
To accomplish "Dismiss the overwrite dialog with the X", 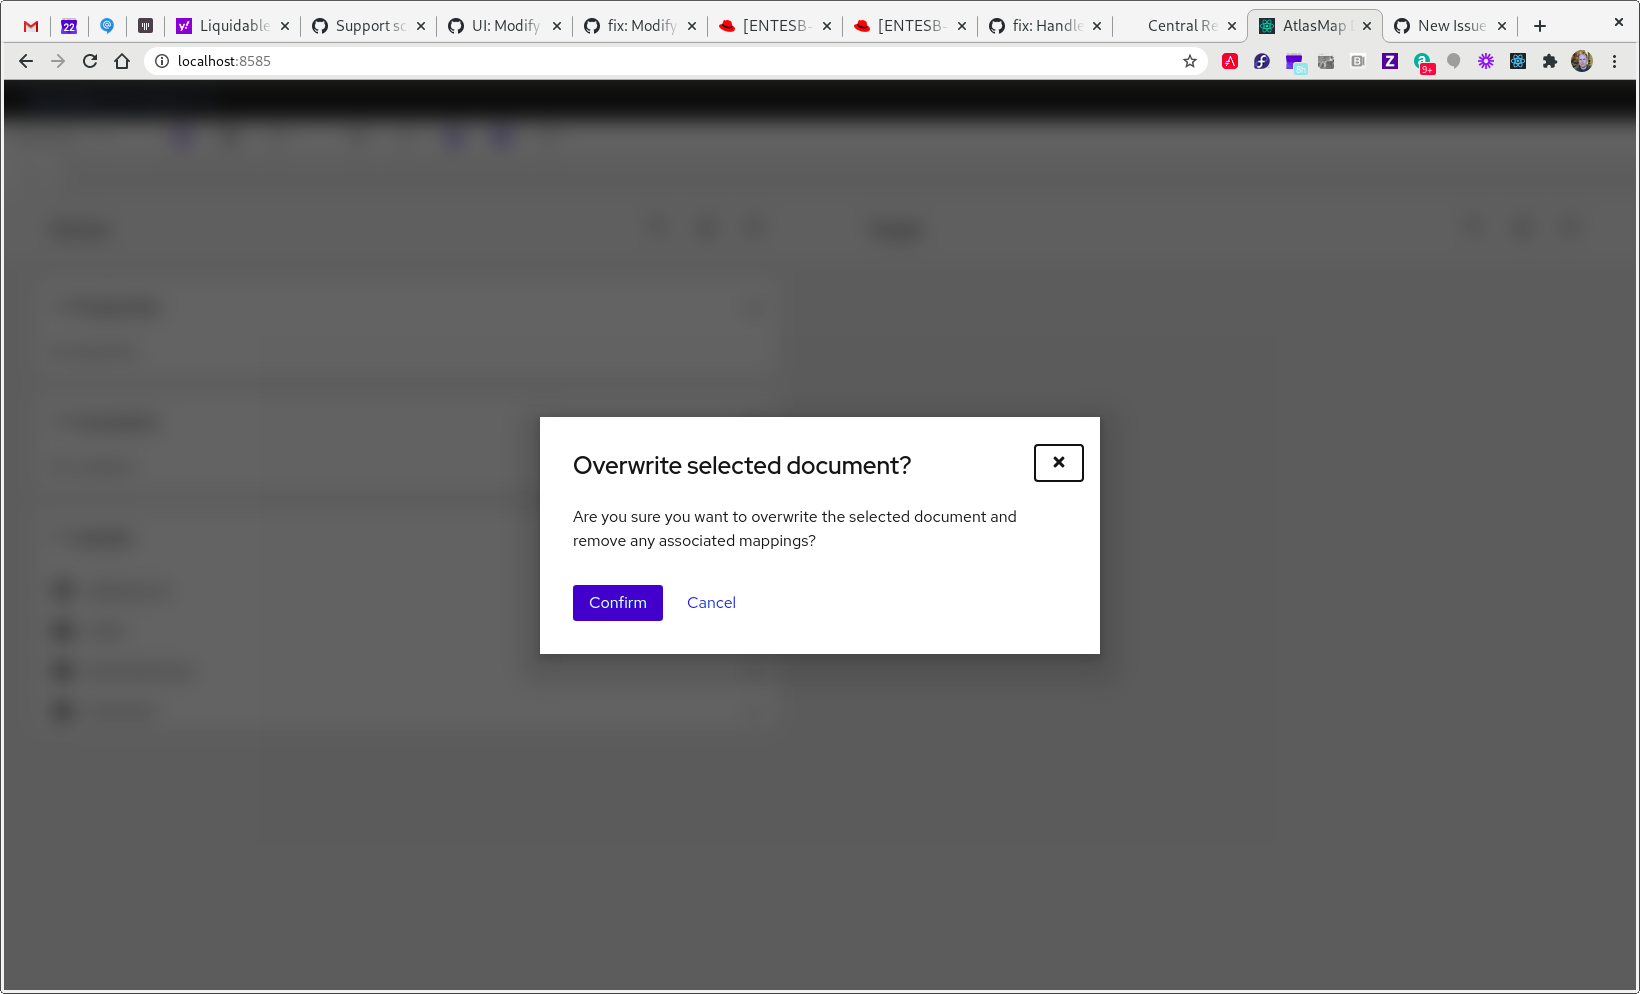I will point(1058,463).
